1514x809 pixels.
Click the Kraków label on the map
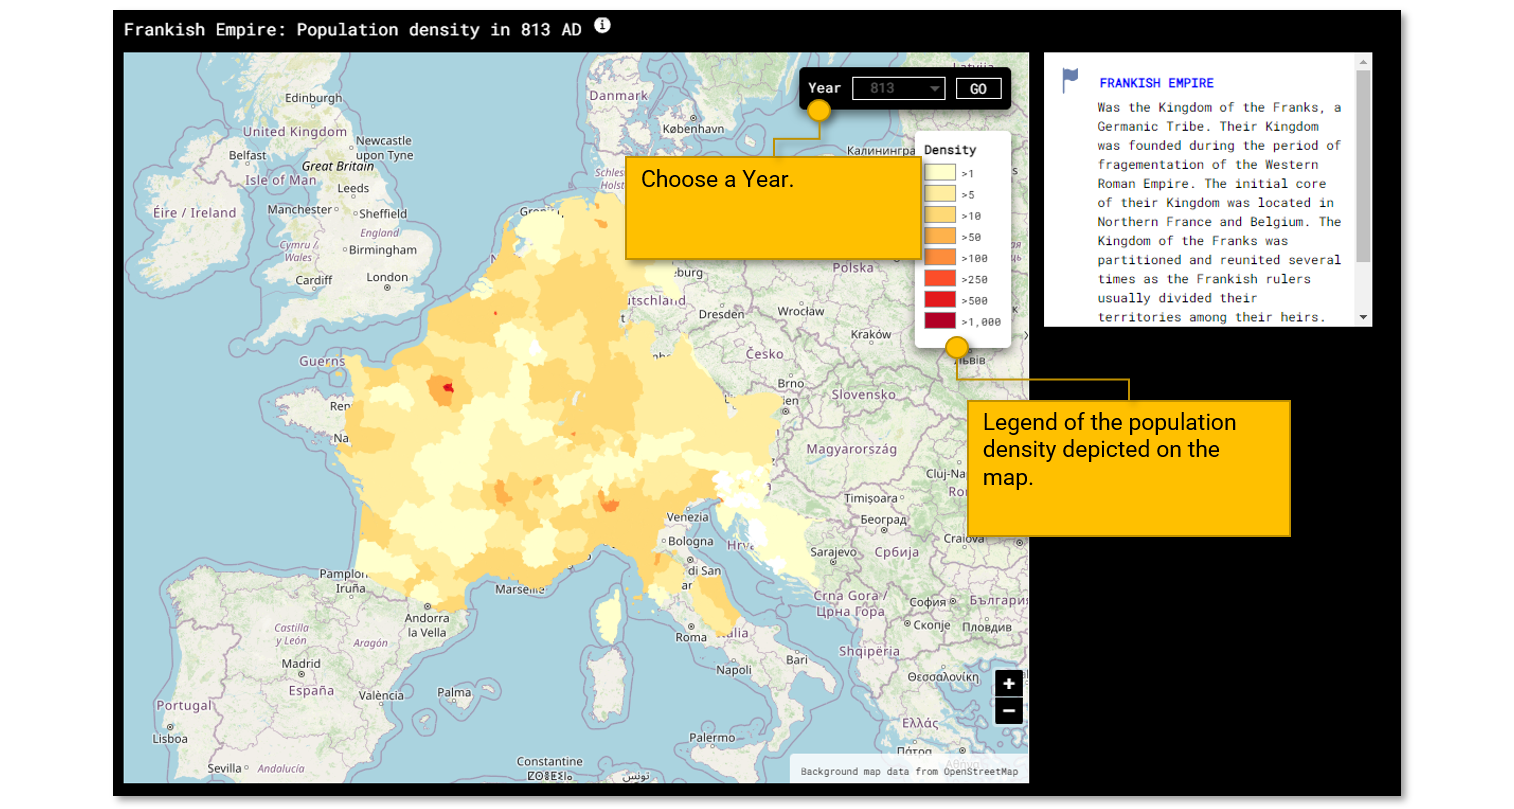[x=871, y=334]
